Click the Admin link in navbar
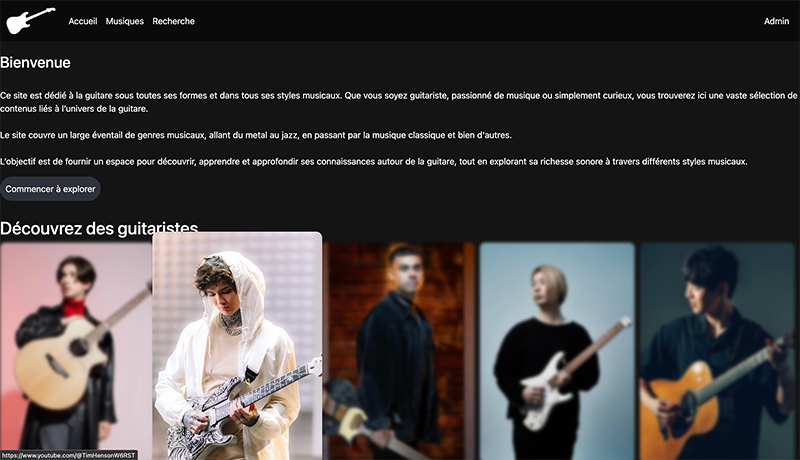The width and height of the screenshot is (800, 460). pyautogui.click(x=776, y=21)
